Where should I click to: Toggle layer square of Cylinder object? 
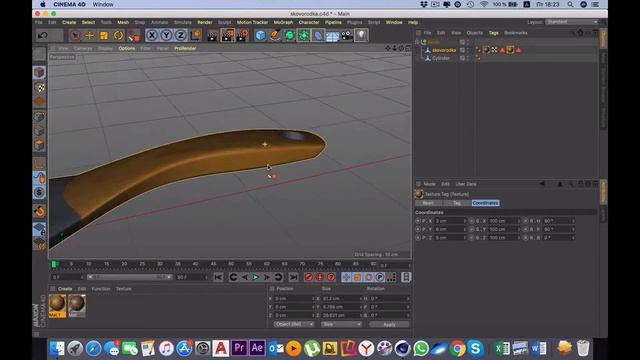462,58
